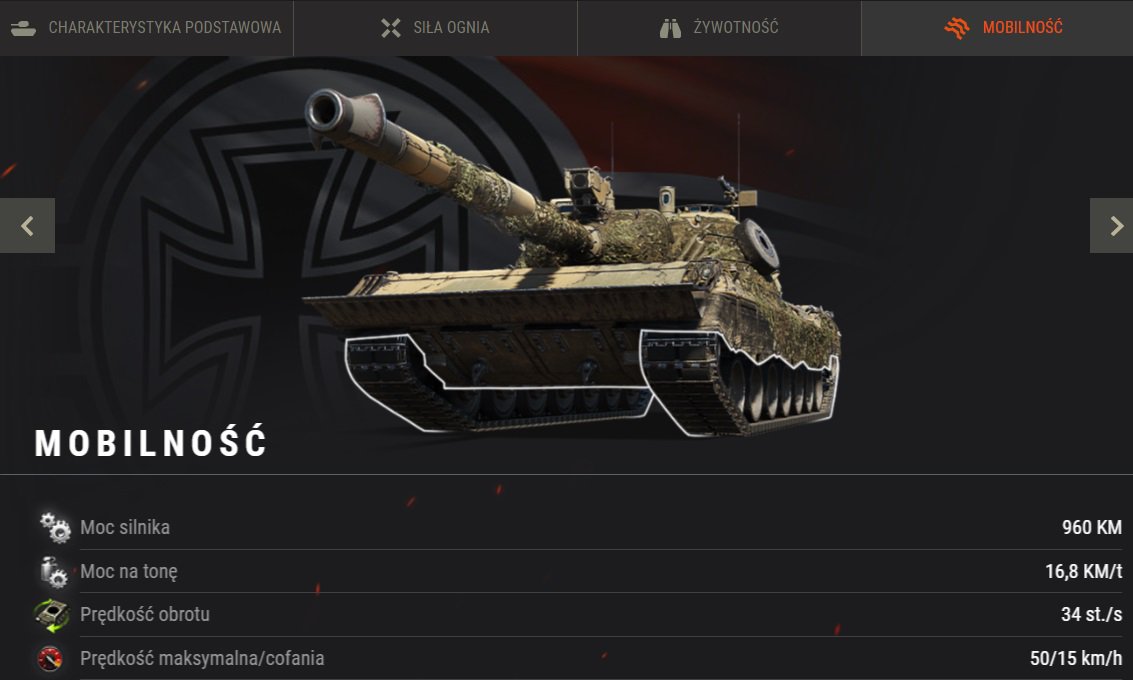1133x680 pixels.
Task: Open the Charakterystyka podstawowa tab
Action: coord(146,27)
